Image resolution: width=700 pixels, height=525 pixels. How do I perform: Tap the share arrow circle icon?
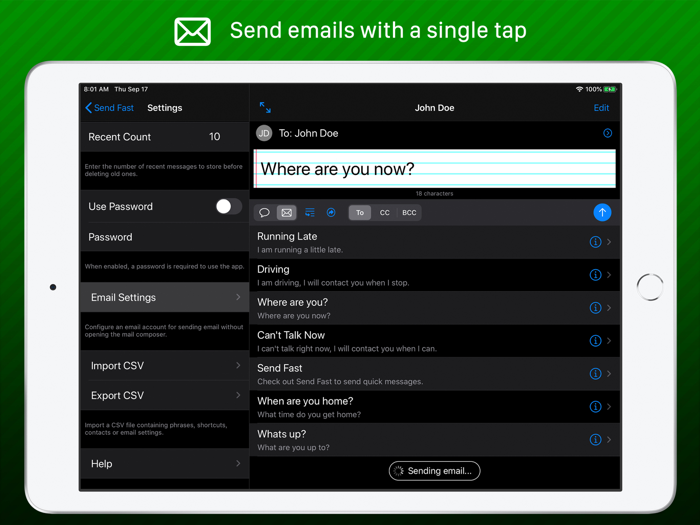click(x=331, y=212)
